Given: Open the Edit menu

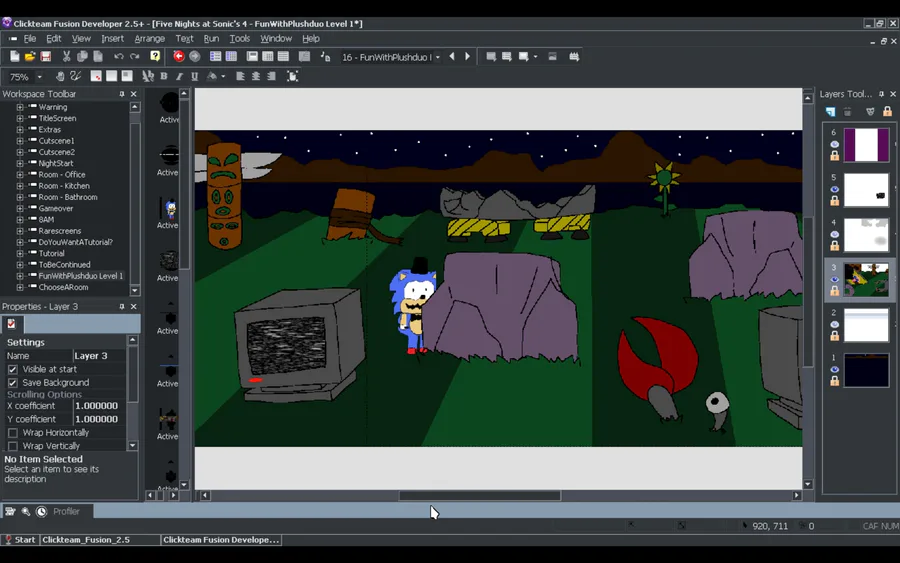Looking at the screenshot, I should [x=53, y=38].
